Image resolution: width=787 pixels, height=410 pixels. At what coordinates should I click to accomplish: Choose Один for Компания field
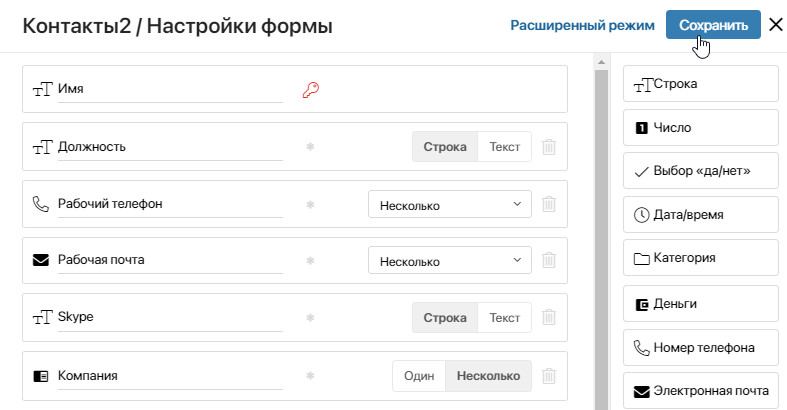(x=419, y=376)
